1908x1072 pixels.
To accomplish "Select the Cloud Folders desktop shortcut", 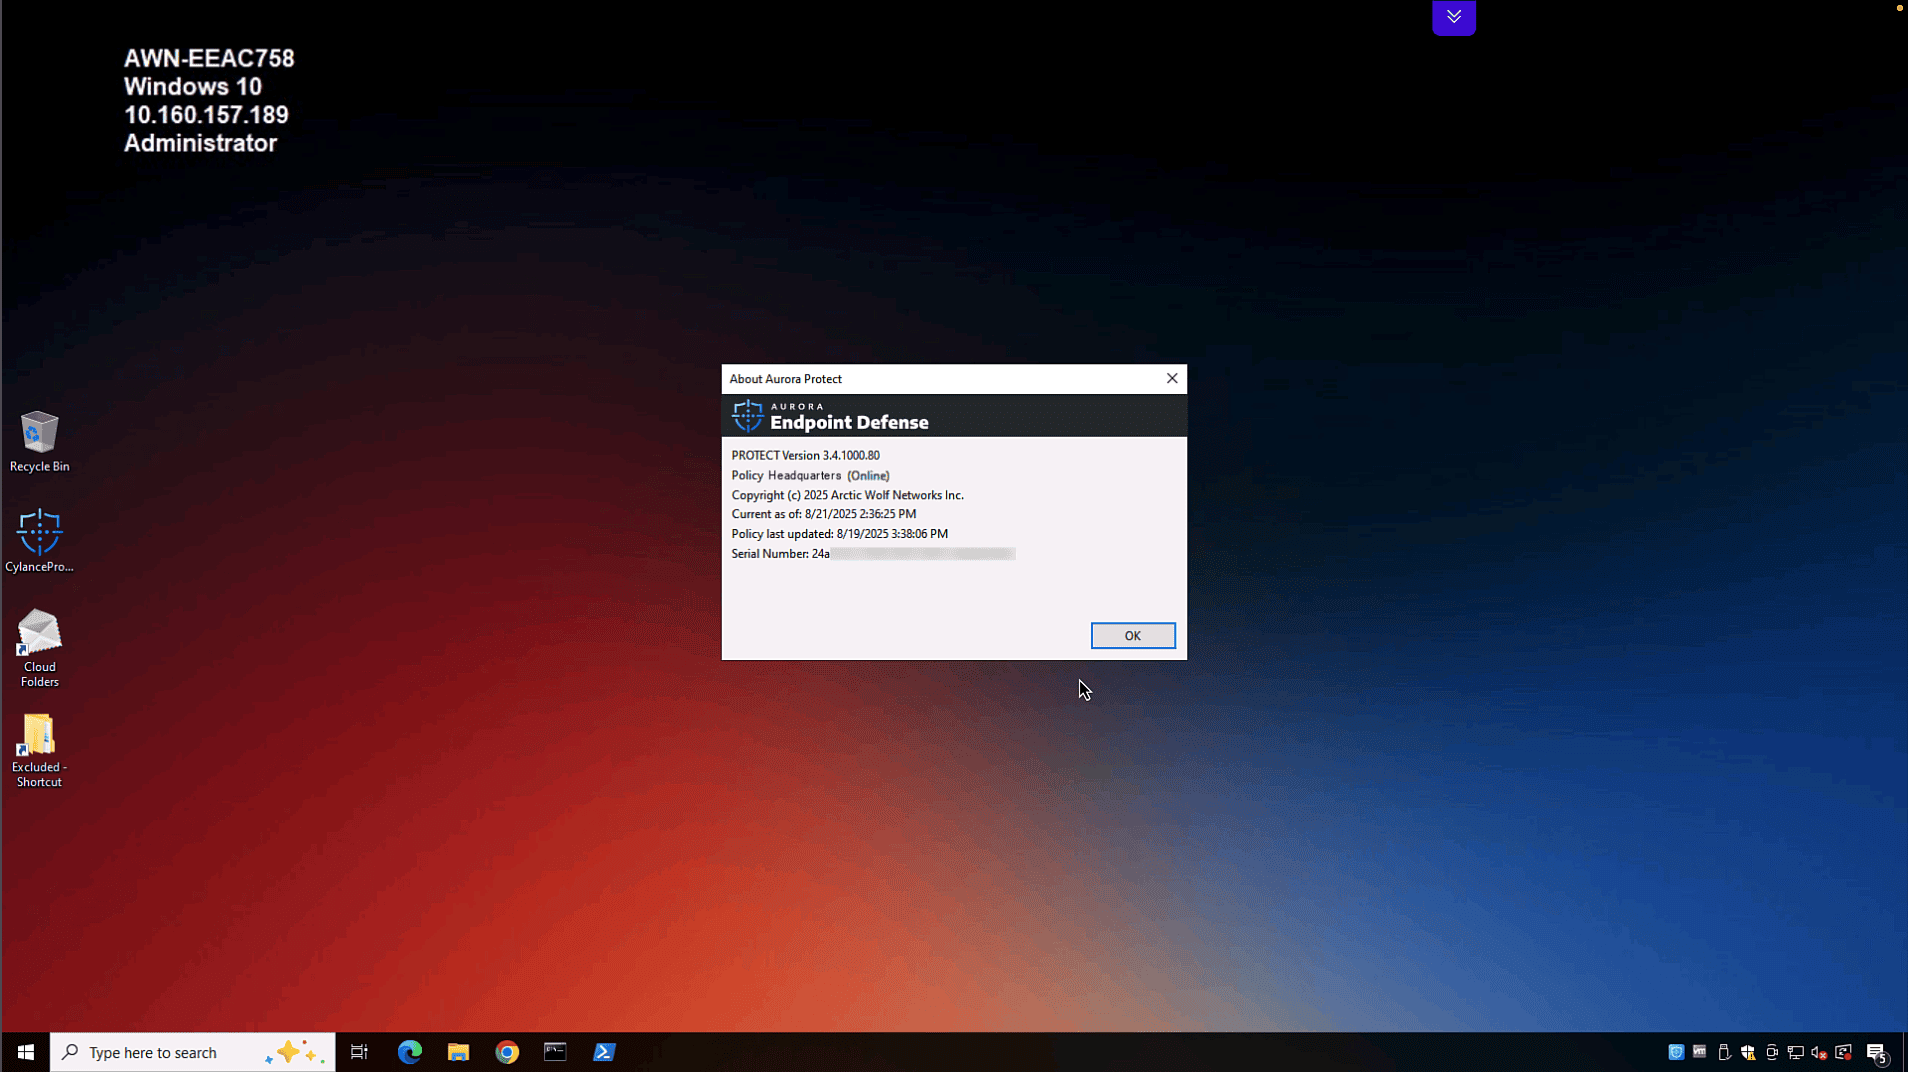I will 39,648.
